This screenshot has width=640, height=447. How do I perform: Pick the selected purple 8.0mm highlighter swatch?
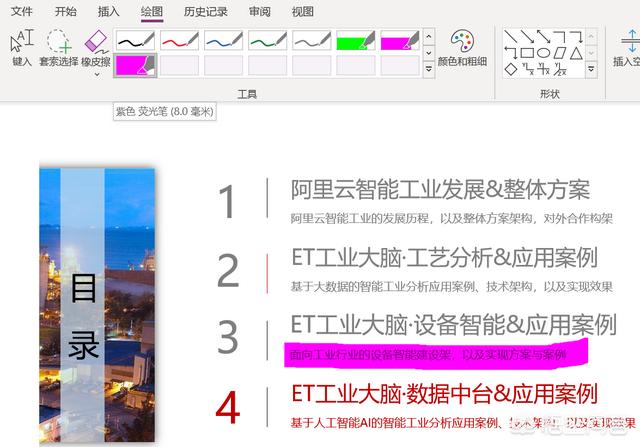pos(135,65)
